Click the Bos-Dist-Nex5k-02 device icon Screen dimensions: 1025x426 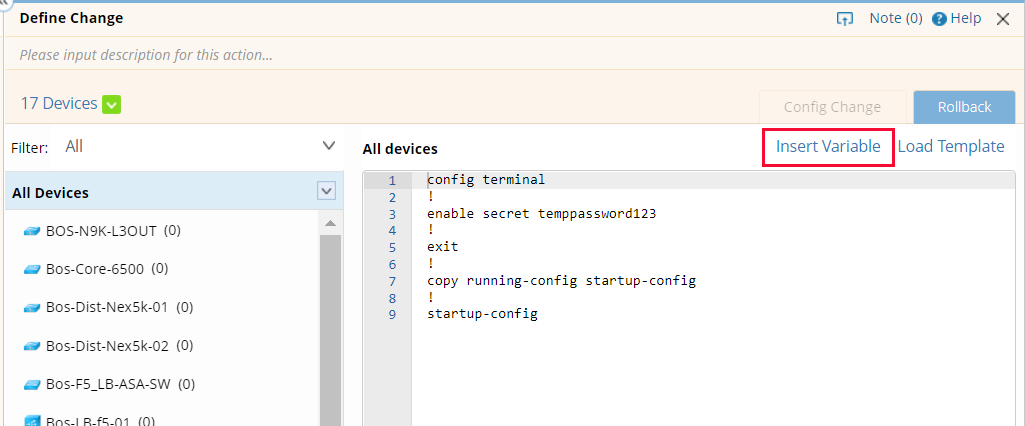32,346
